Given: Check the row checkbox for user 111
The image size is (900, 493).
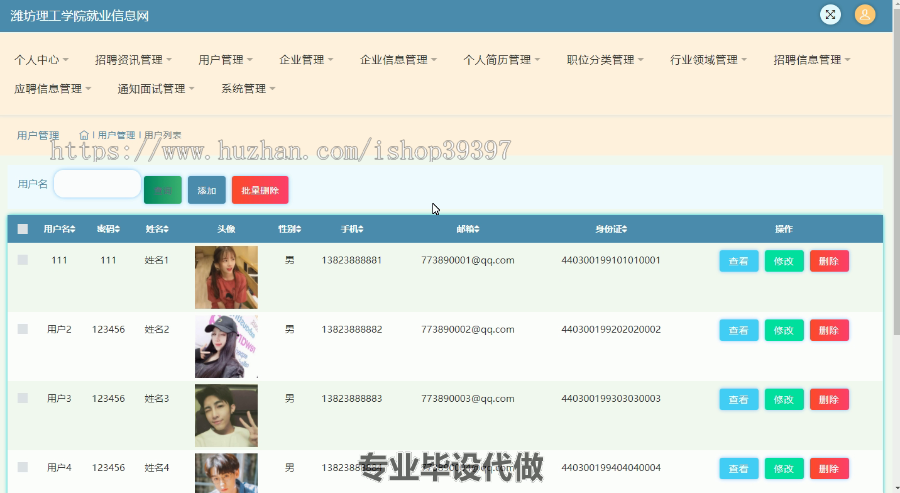Looking at the screenshot, I should 22,260.
